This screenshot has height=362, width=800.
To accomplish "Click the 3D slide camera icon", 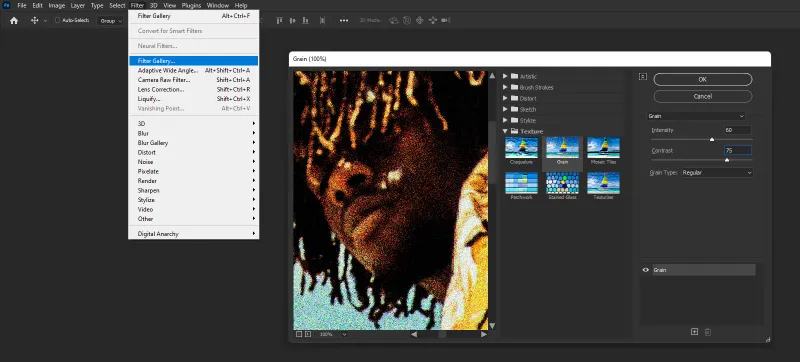I will (433, 20).
